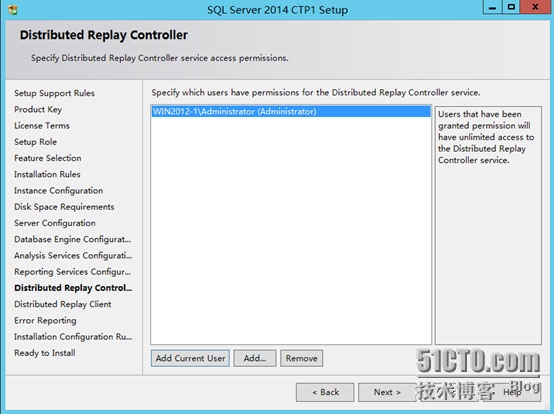Proceed with the Next button
Viewport: 554px width, 414px height.
pos(387,392)
